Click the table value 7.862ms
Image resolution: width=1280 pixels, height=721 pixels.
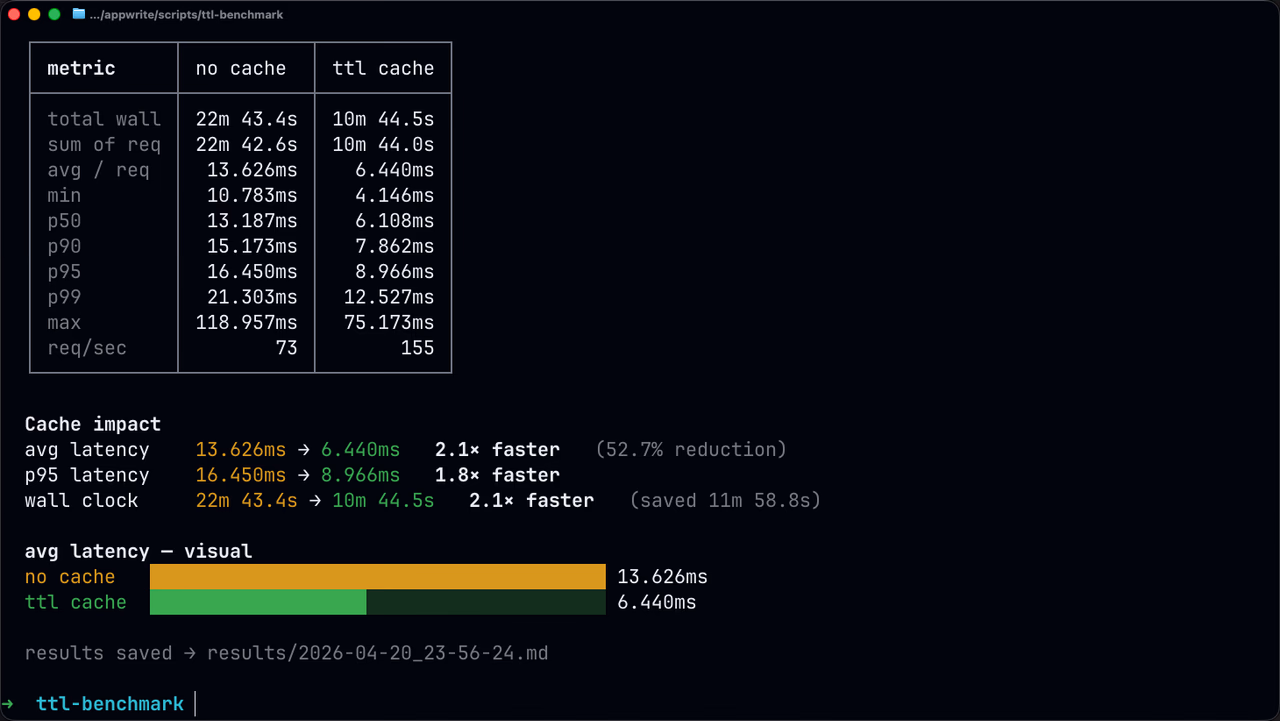tap(395, 246)
